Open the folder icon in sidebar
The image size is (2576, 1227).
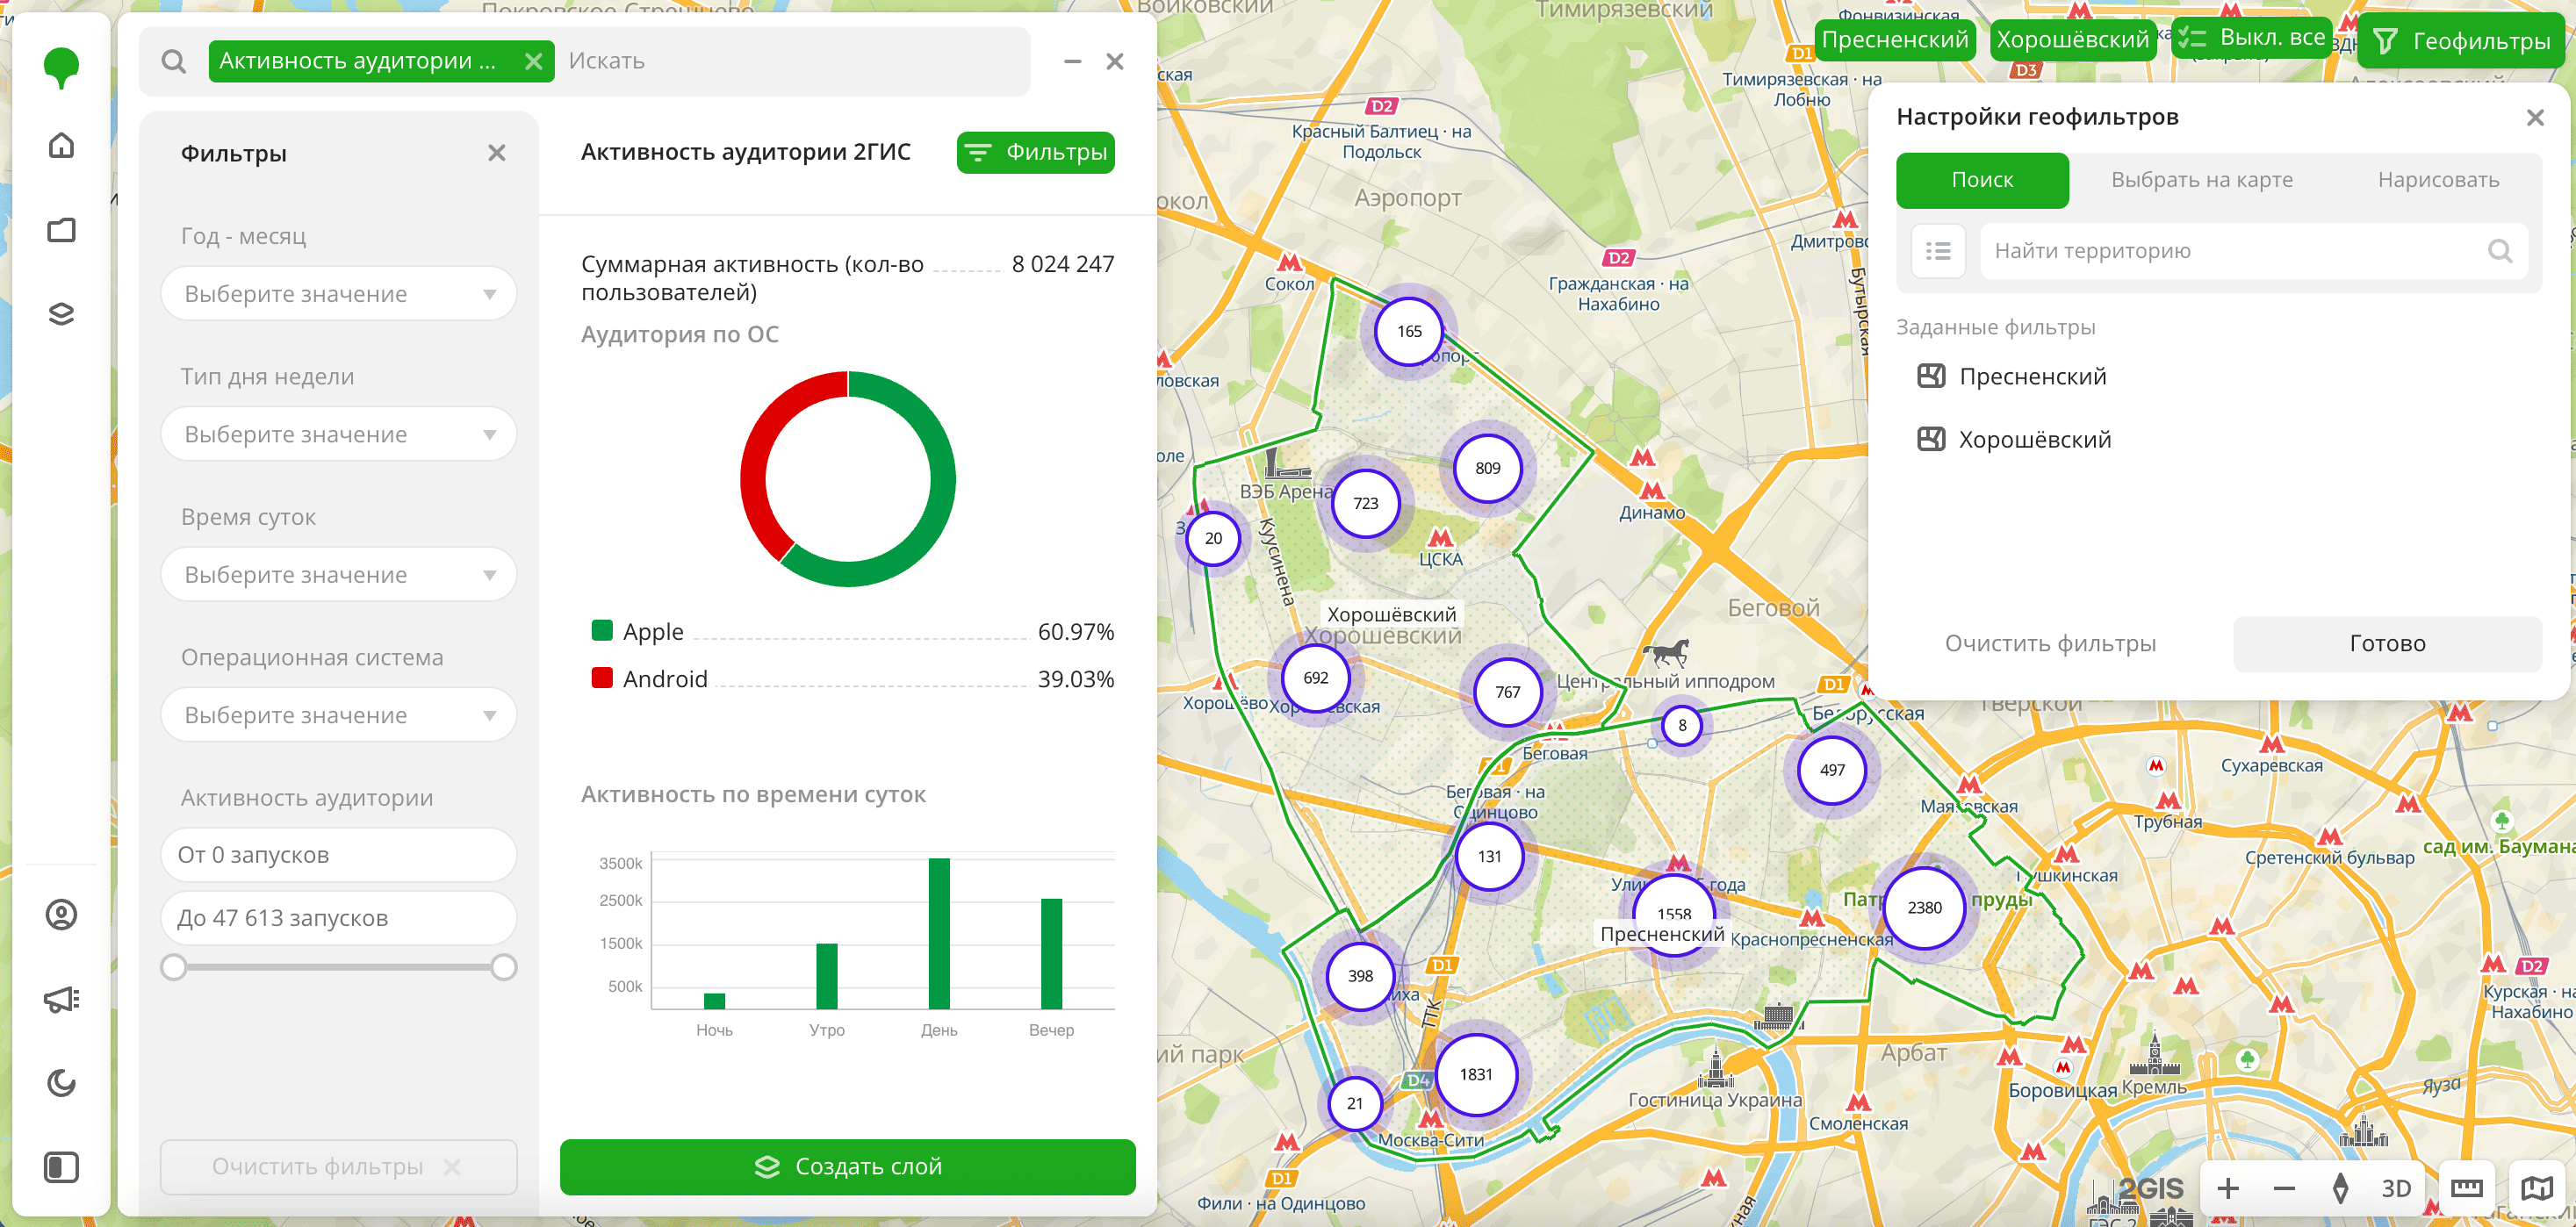coord(61,230)
